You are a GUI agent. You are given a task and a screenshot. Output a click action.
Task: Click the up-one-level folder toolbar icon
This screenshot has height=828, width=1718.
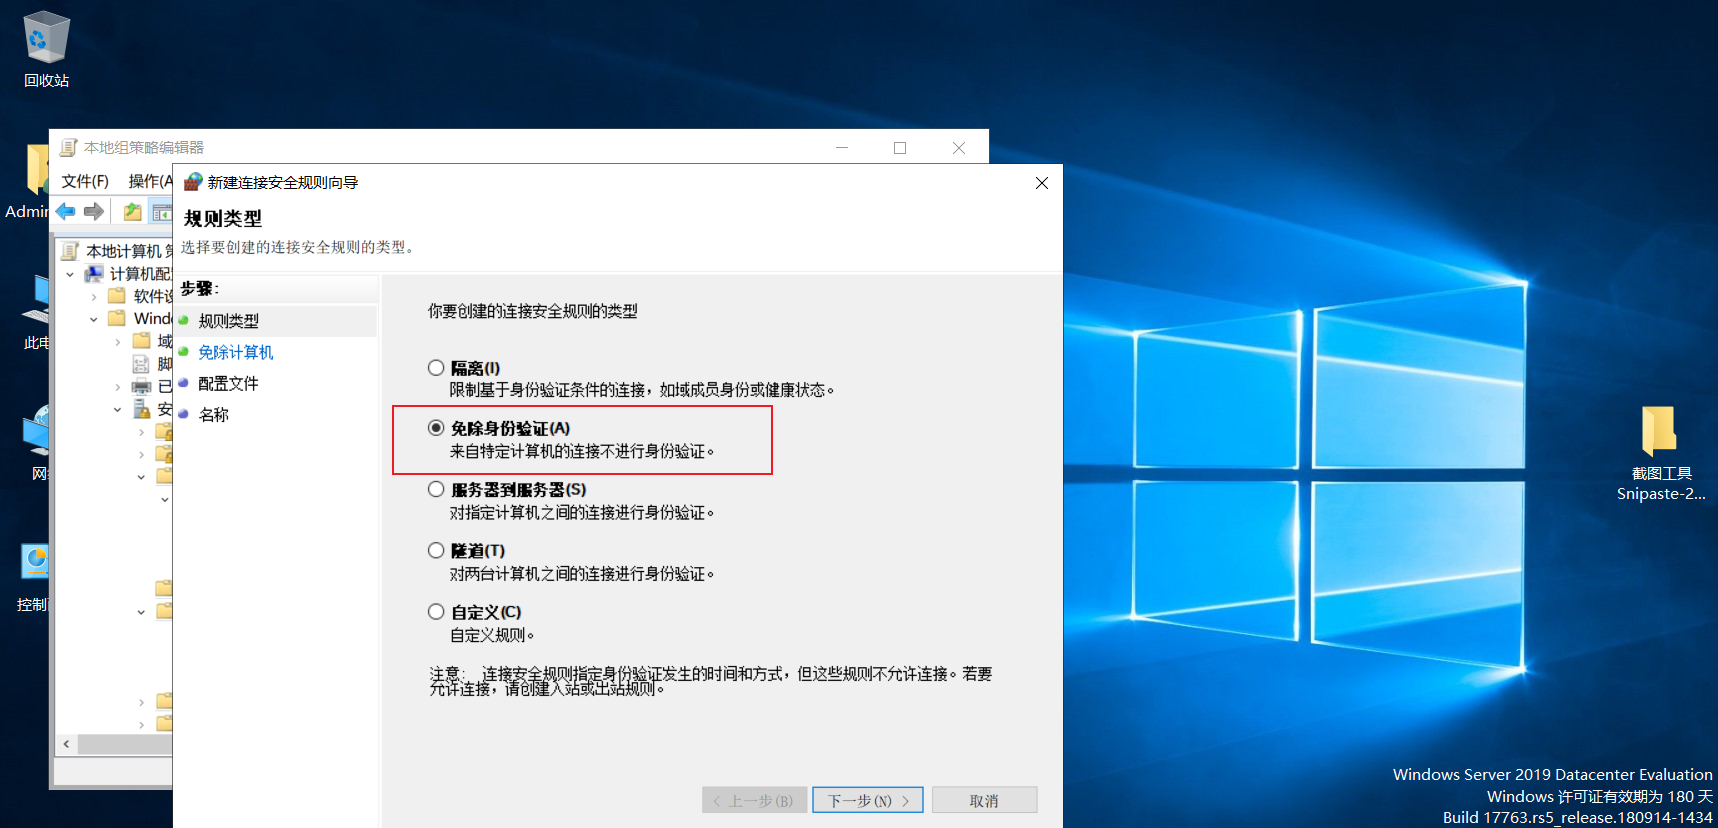click(132, 211)
